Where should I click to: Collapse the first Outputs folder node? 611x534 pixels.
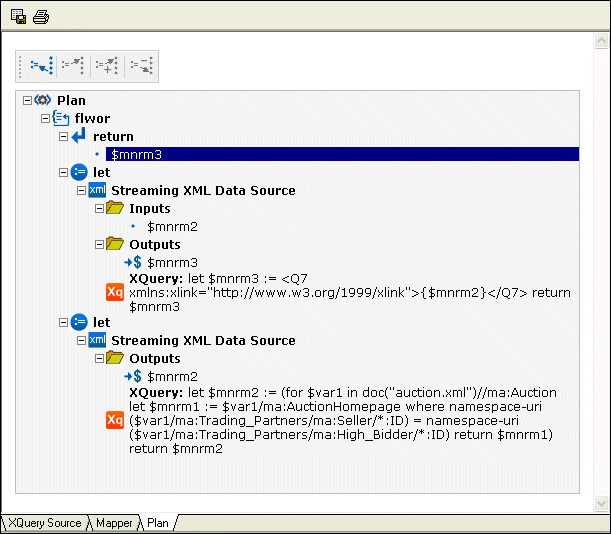tap(99, 244)
